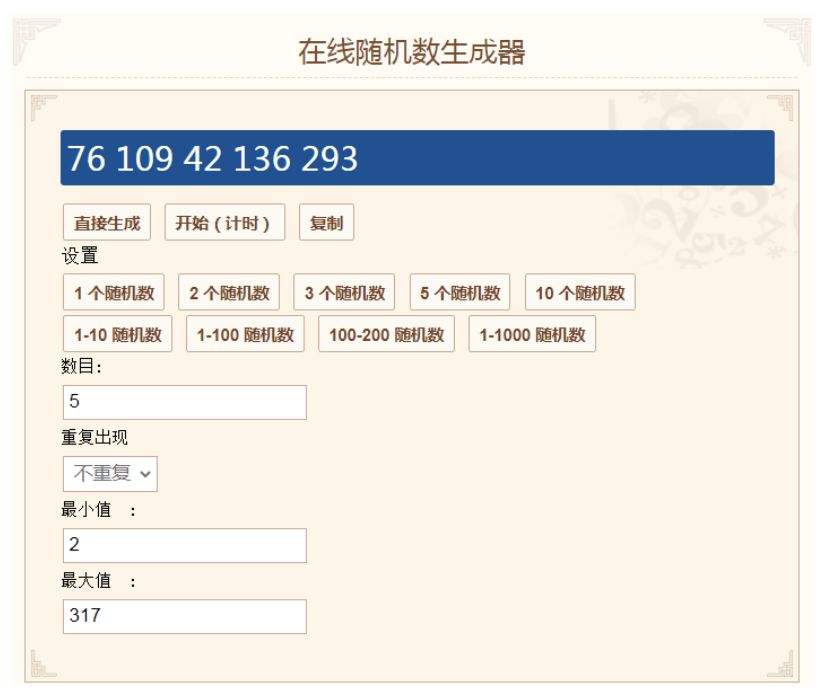Choose the 2 个随机数 preset
The image size is (824, 700).
coord(229,292)
